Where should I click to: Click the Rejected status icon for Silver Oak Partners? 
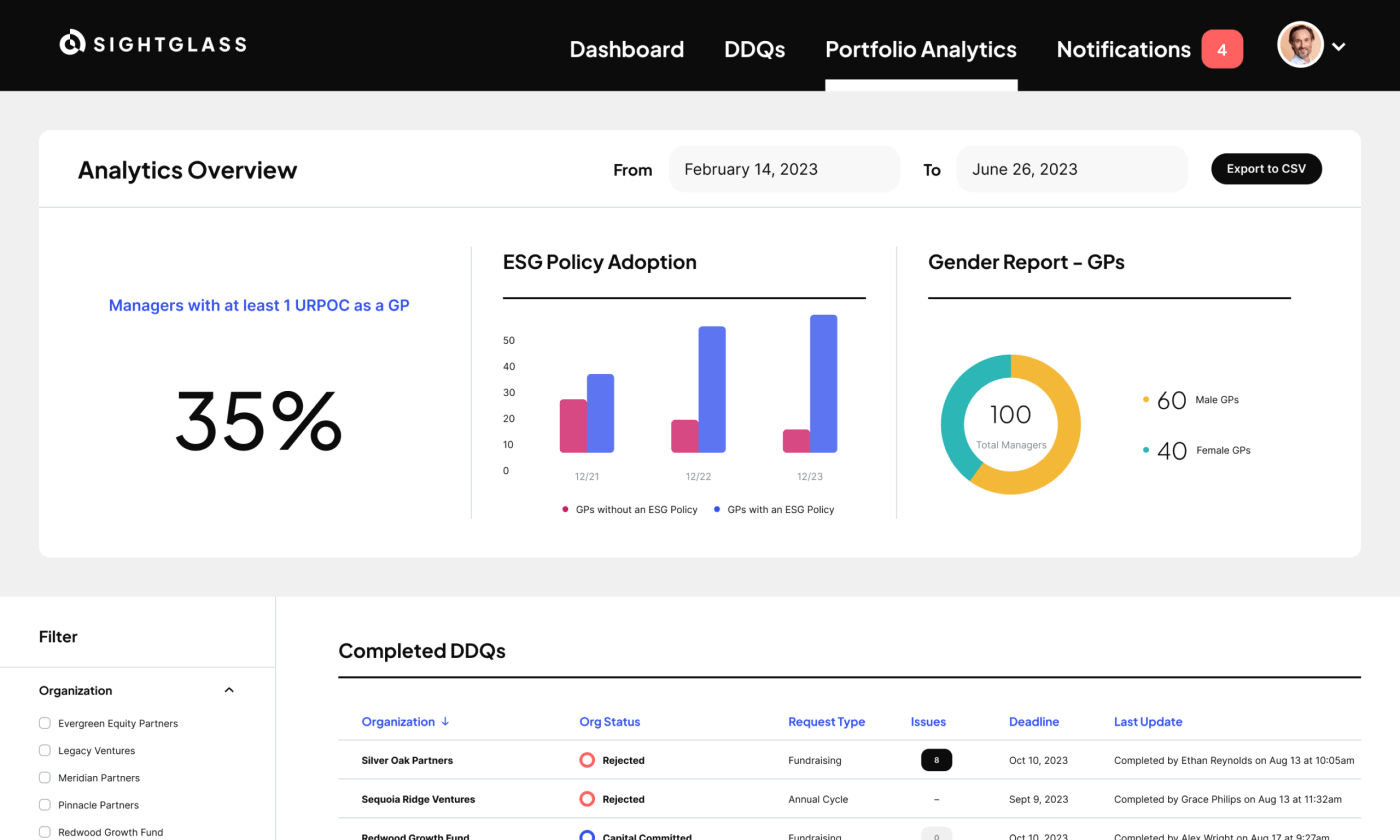tap(587, 760)
